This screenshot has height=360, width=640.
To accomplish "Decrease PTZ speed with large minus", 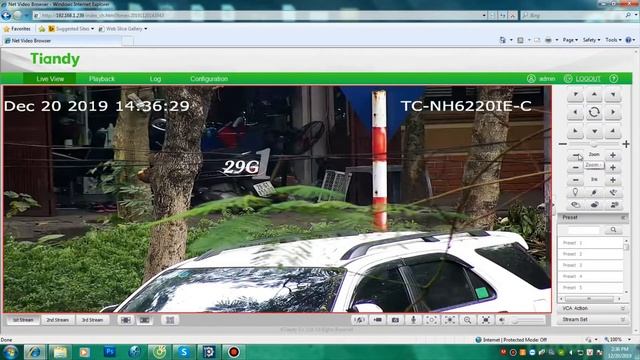I will [562, 144].
